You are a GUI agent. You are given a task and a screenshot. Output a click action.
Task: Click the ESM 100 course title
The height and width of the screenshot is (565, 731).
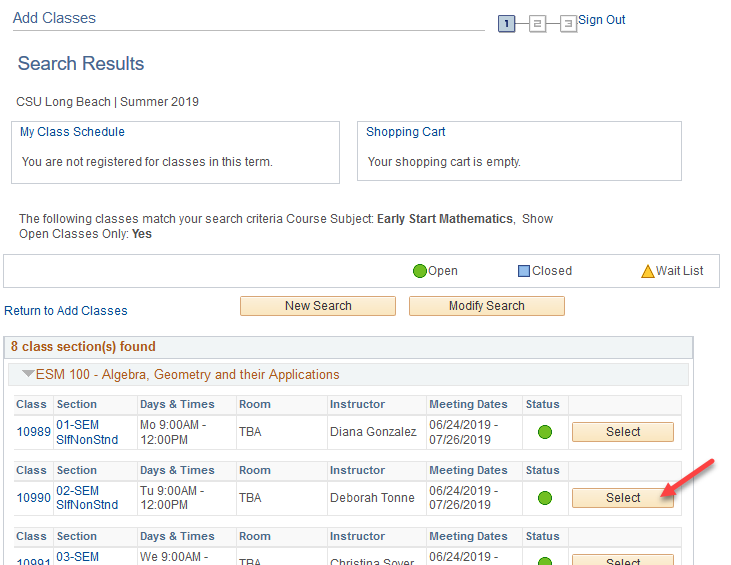(187, 374)
